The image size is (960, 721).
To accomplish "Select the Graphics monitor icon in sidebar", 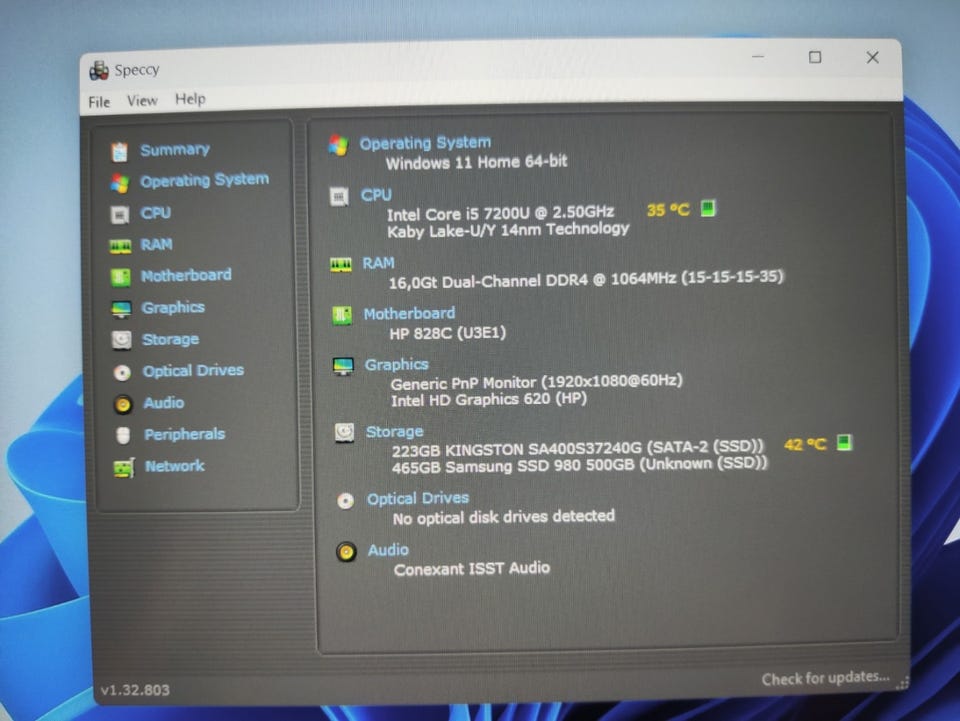I will (121, 309).
